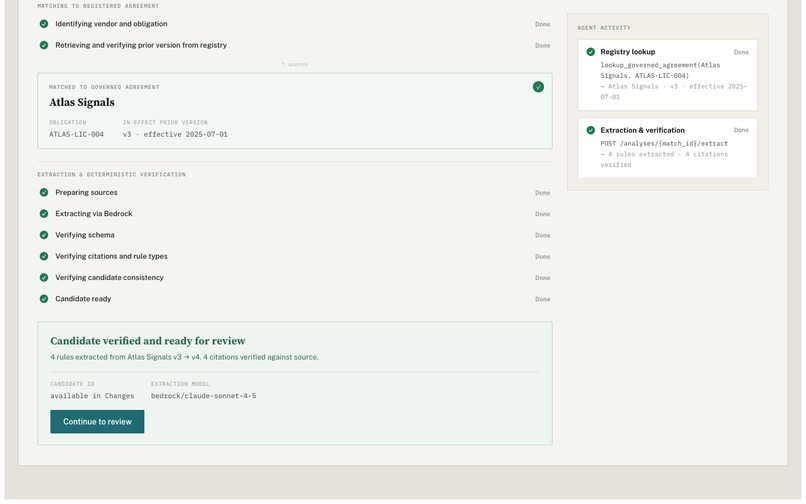Screen dimensions: 806x504
Task: Click check icon next to Verifying candidate consistency
Action: (x=44, y=277)
